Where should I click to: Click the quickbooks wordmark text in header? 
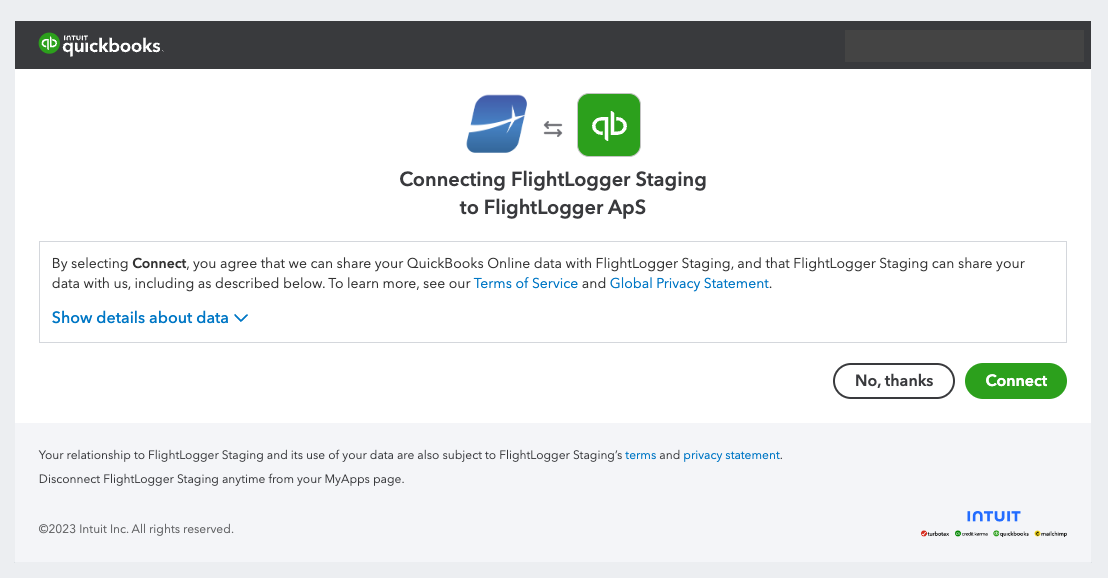[110, 45]
